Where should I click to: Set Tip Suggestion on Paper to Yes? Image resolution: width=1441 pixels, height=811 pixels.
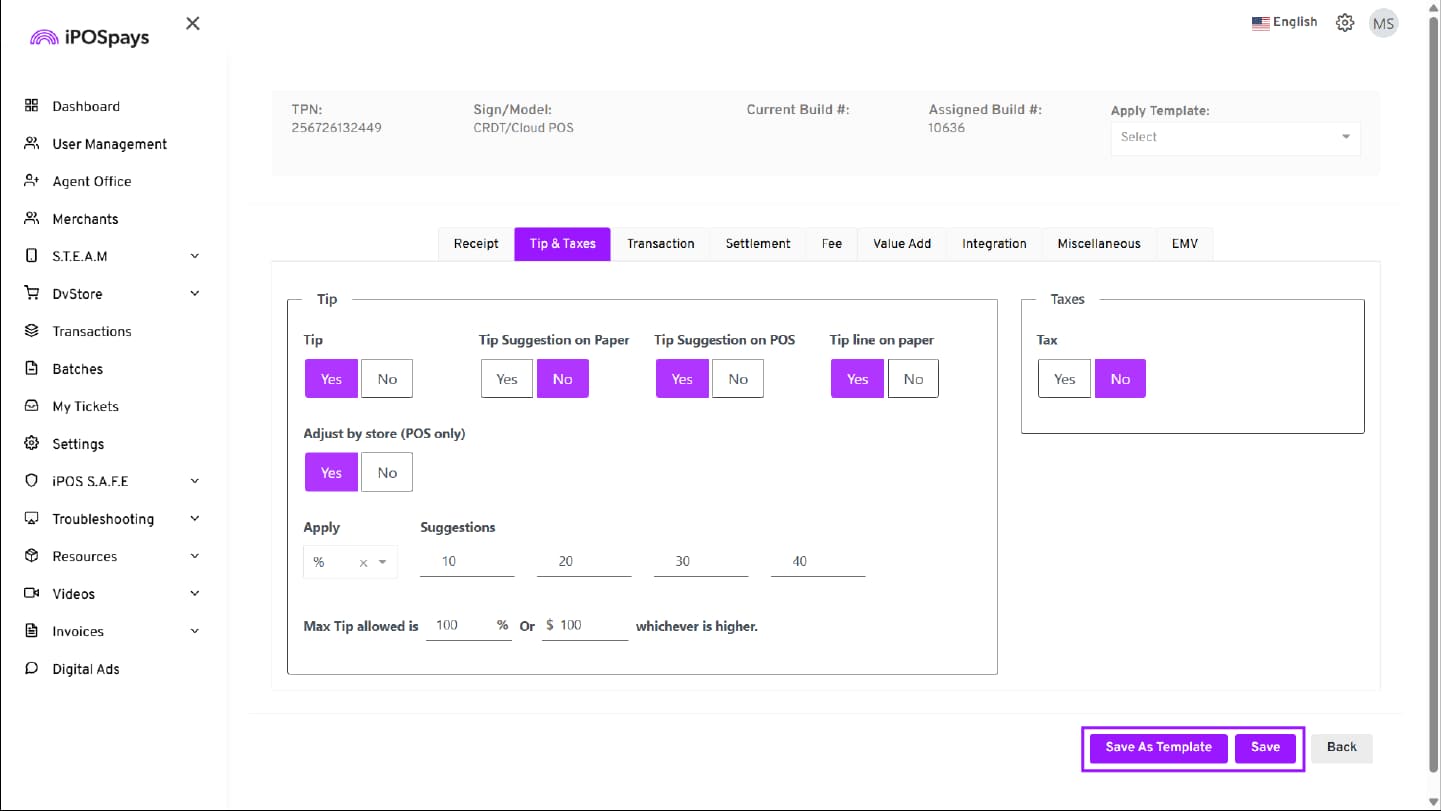506,379
